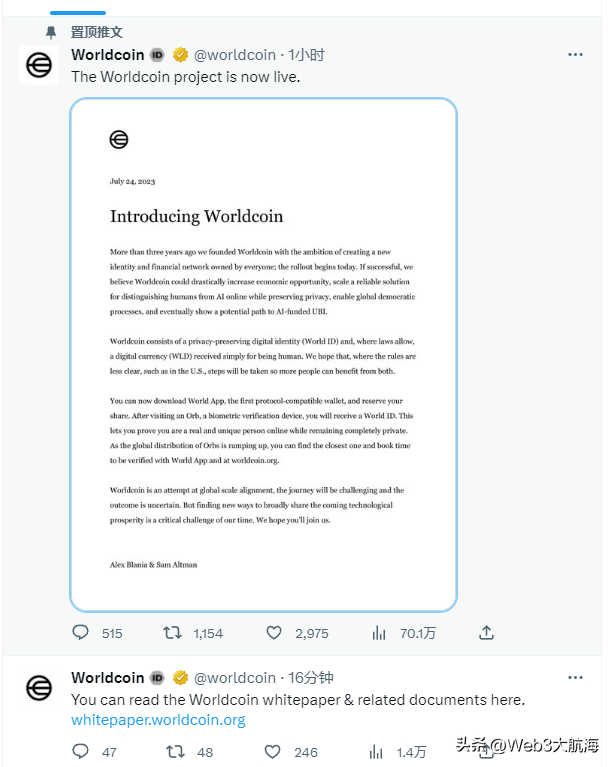View analytics for the first Worldcoin tweet
This screenshot has width=613, height=767.
[x=379, y=633]
